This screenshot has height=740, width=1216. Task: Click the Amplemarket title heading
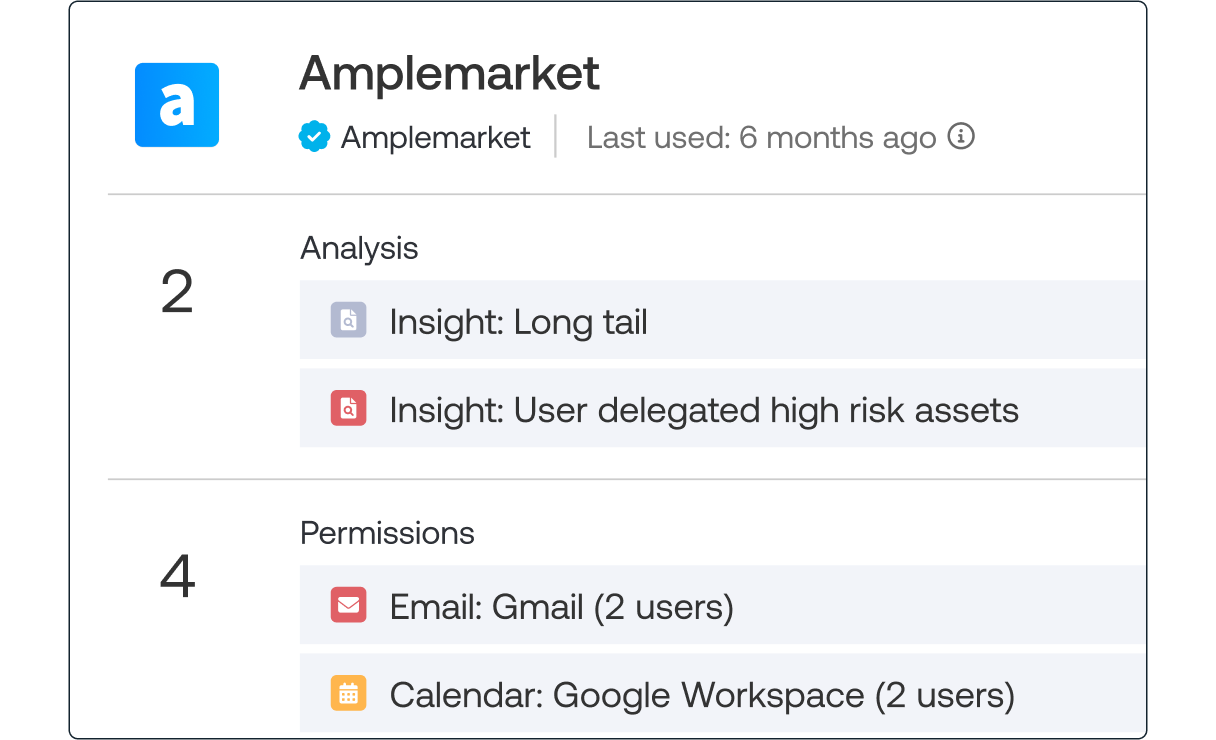(449, 73)
